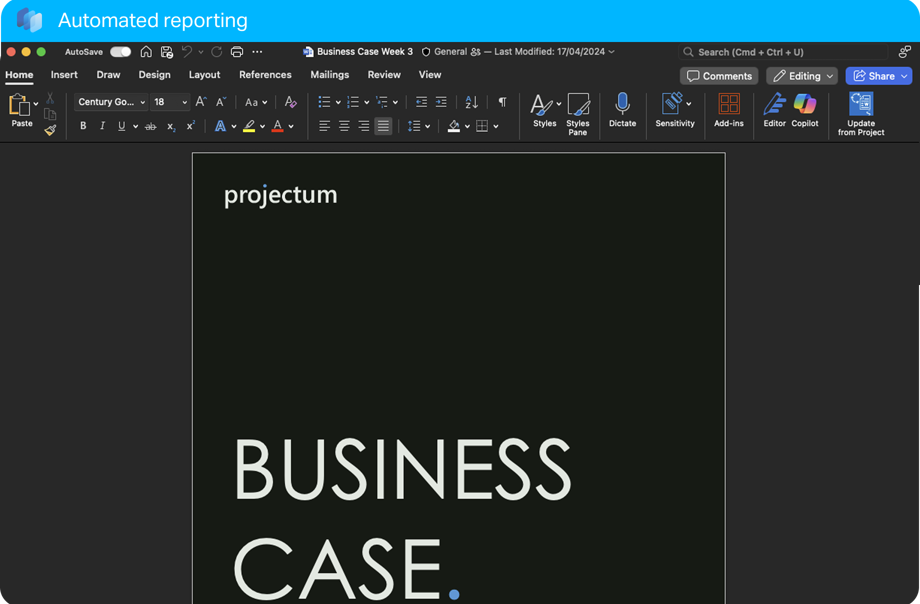
Task: Show paragraph marks with pilcrow icon
Action: (502, 102)
